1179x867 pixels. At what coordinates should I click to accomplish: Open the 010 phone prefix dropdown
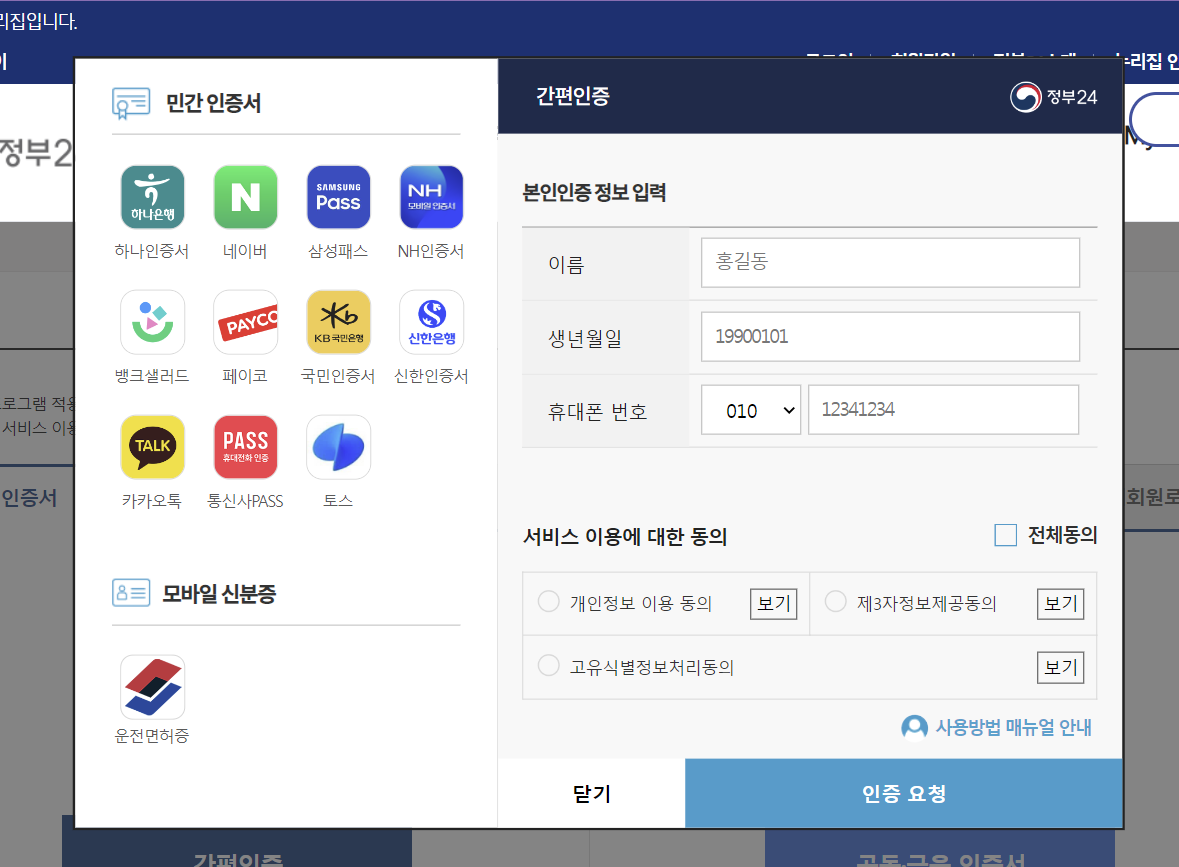point(750,410)
